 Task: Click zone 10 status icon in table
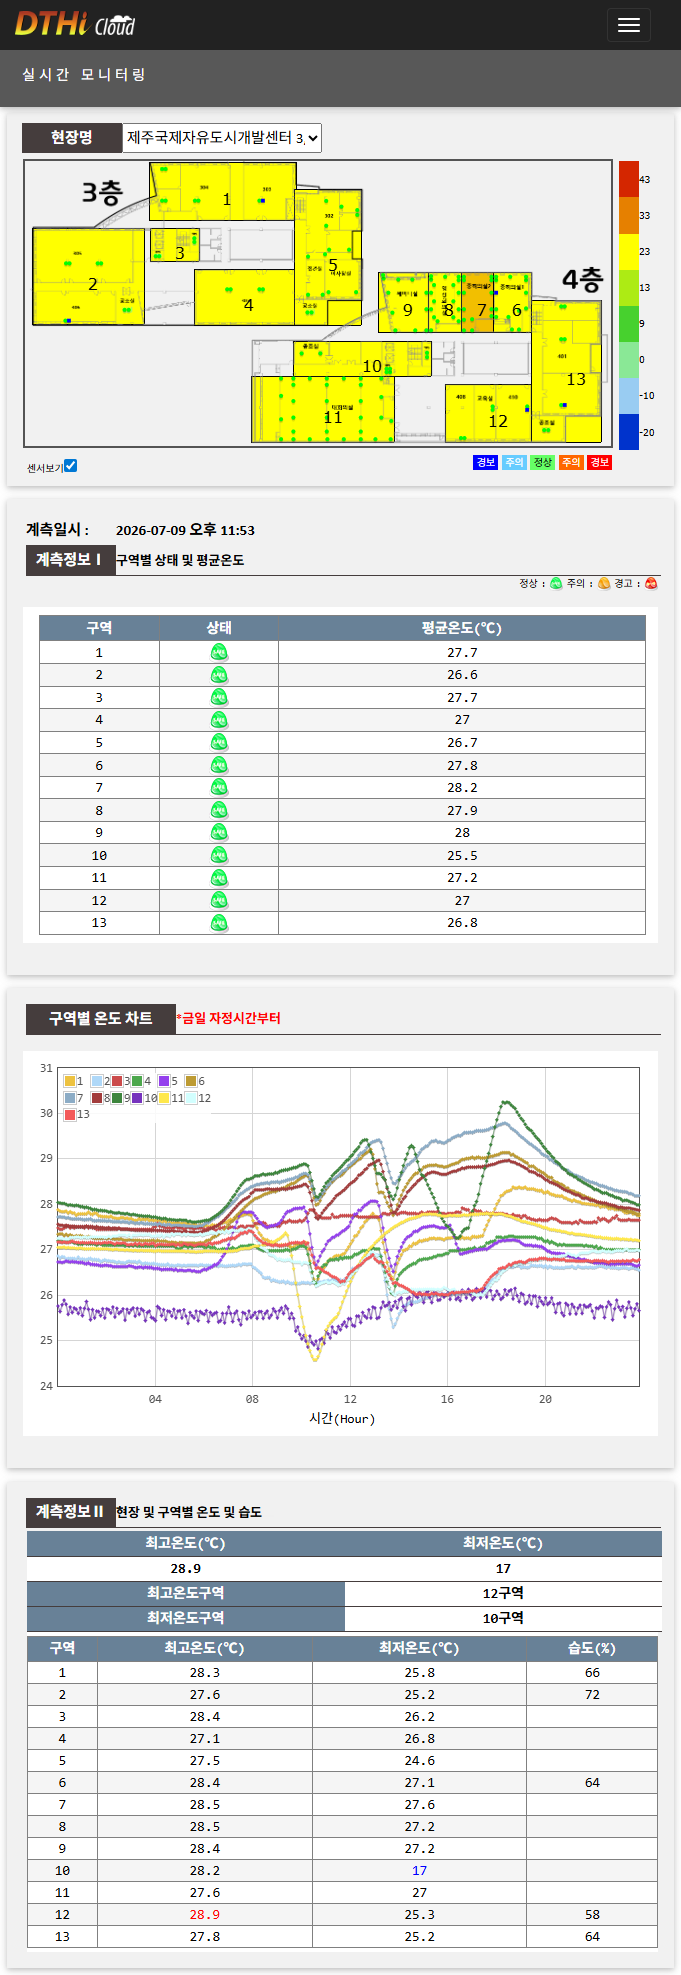[x=219, y=856]
